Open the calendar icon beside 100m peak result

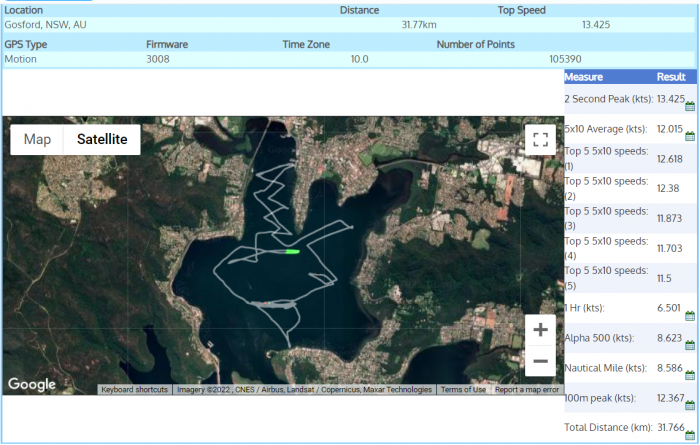[x=690, y=405]
